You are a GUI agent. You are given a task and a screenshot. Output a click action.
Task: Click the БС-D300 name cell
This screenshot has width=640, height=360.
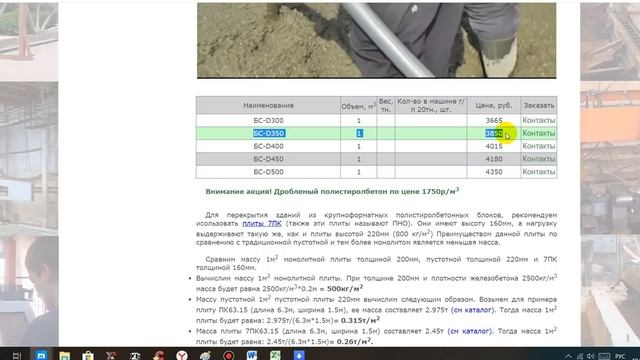pyautogui.click(x=268, y=120)
